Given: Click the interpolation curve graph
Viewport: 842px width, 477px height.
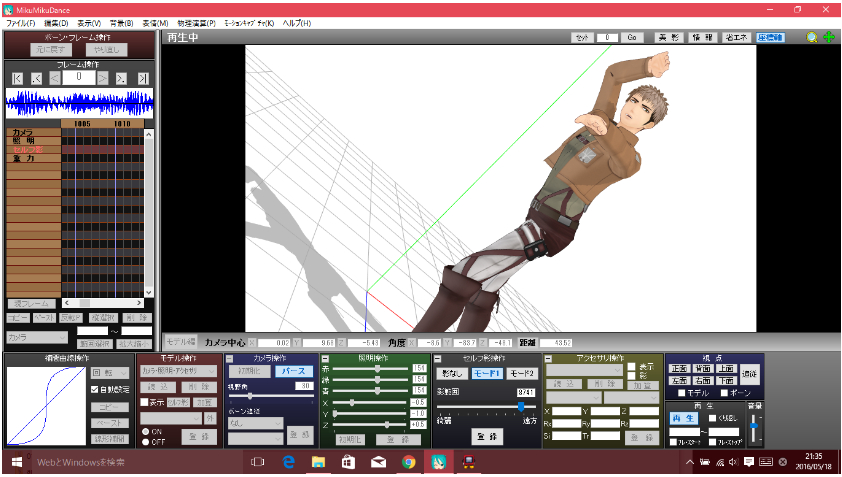Looking at the screenshot, I should pos(46,406).
